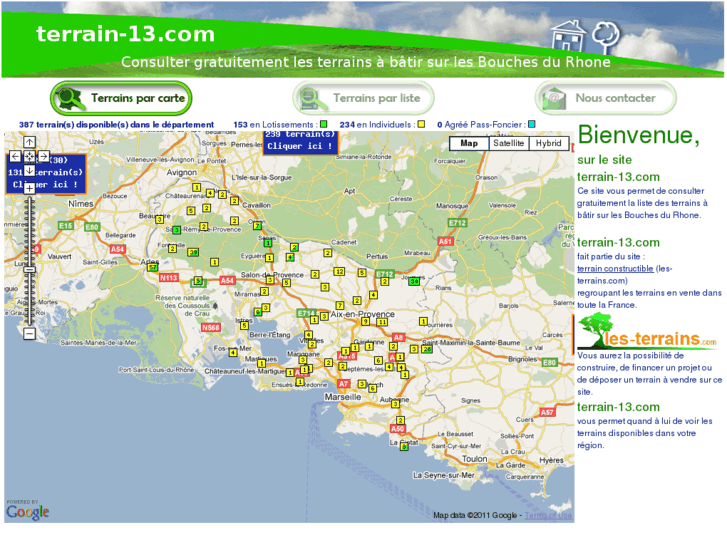The width and height of the screenshot is (727, 545).
Task: Select yellow marker 3 at Aubagne
Action: (395, 404)
